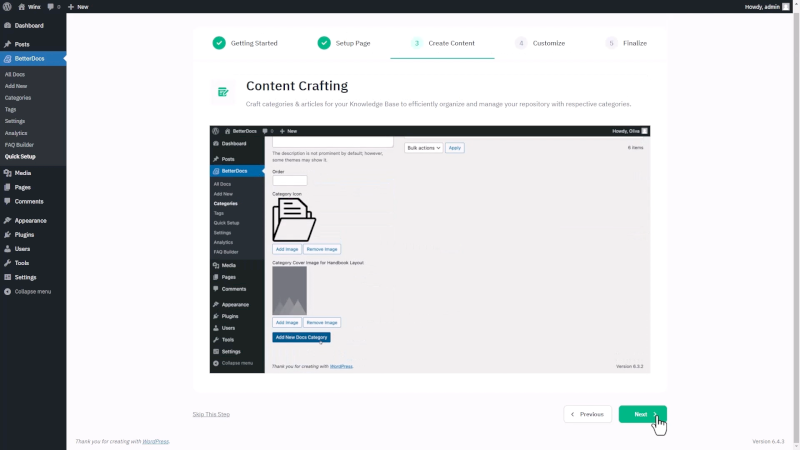Jump to the Finalize step
This screenshot has height=450, width=800.
click(626, 43)
